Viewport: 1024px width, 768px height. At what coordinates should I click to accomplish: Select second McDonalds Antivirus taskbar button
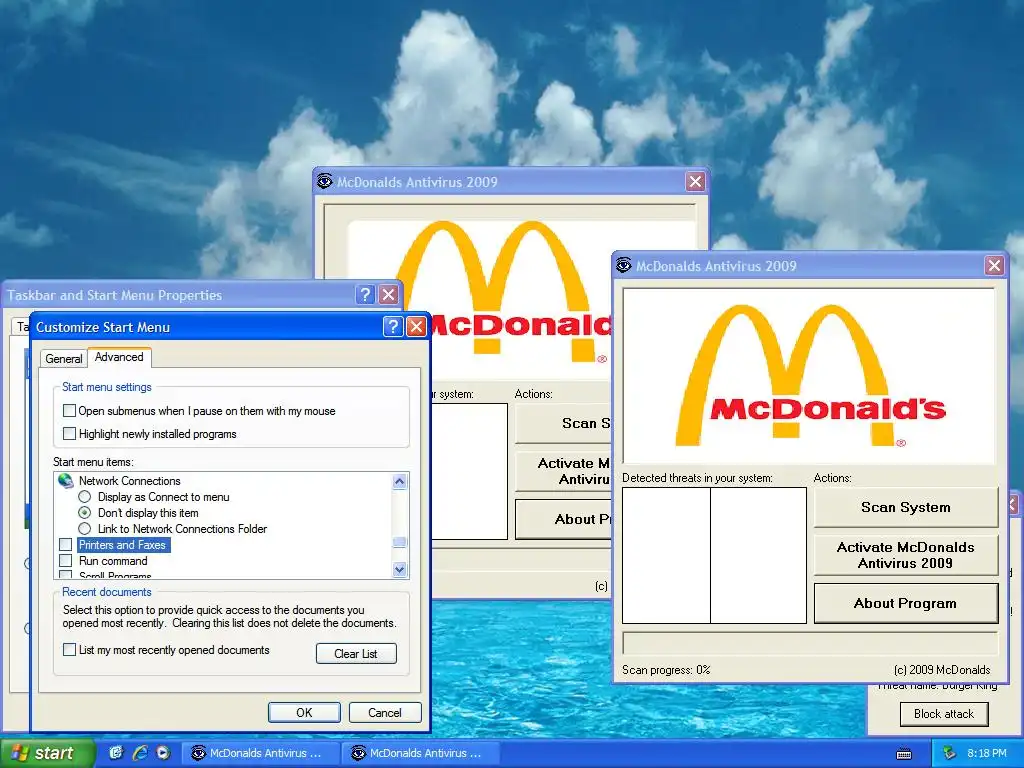click(x=420, y=753)
